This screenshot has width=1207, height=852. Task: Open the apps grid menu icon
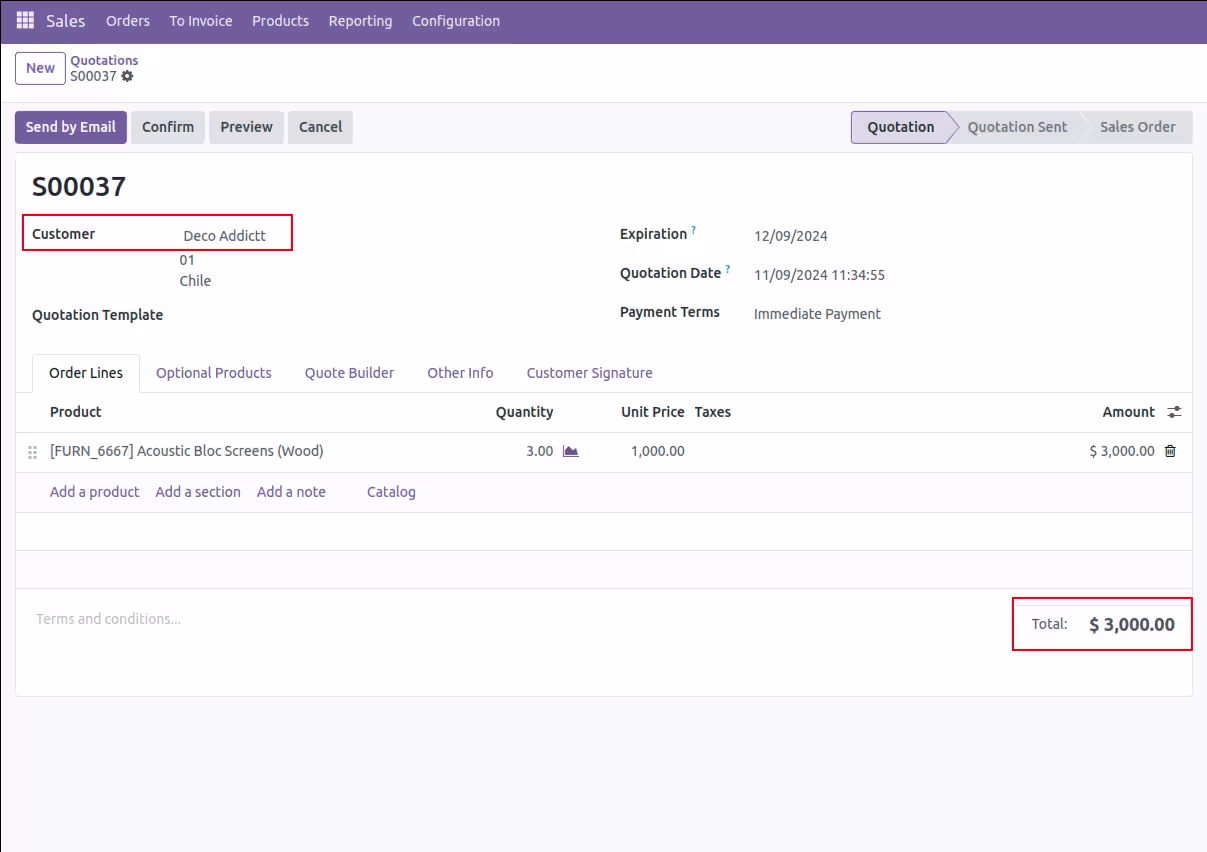tap(25, 21)
